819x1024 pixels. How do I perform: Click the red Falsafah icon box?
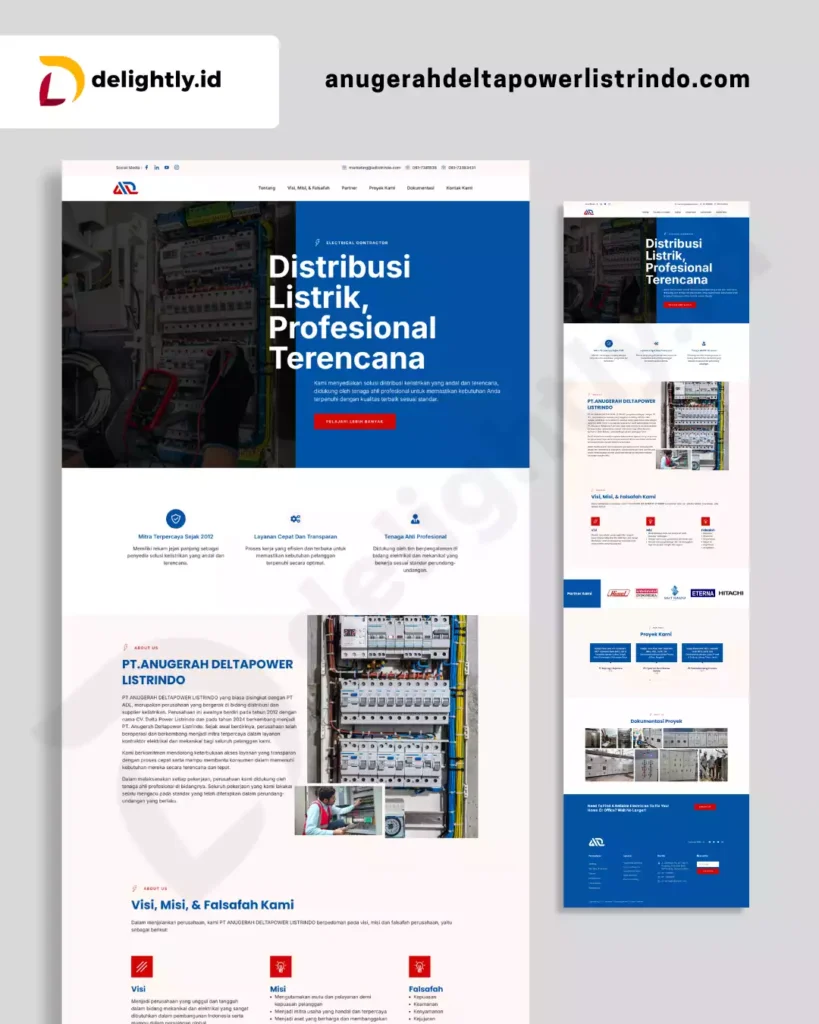(x=420, y=966)
